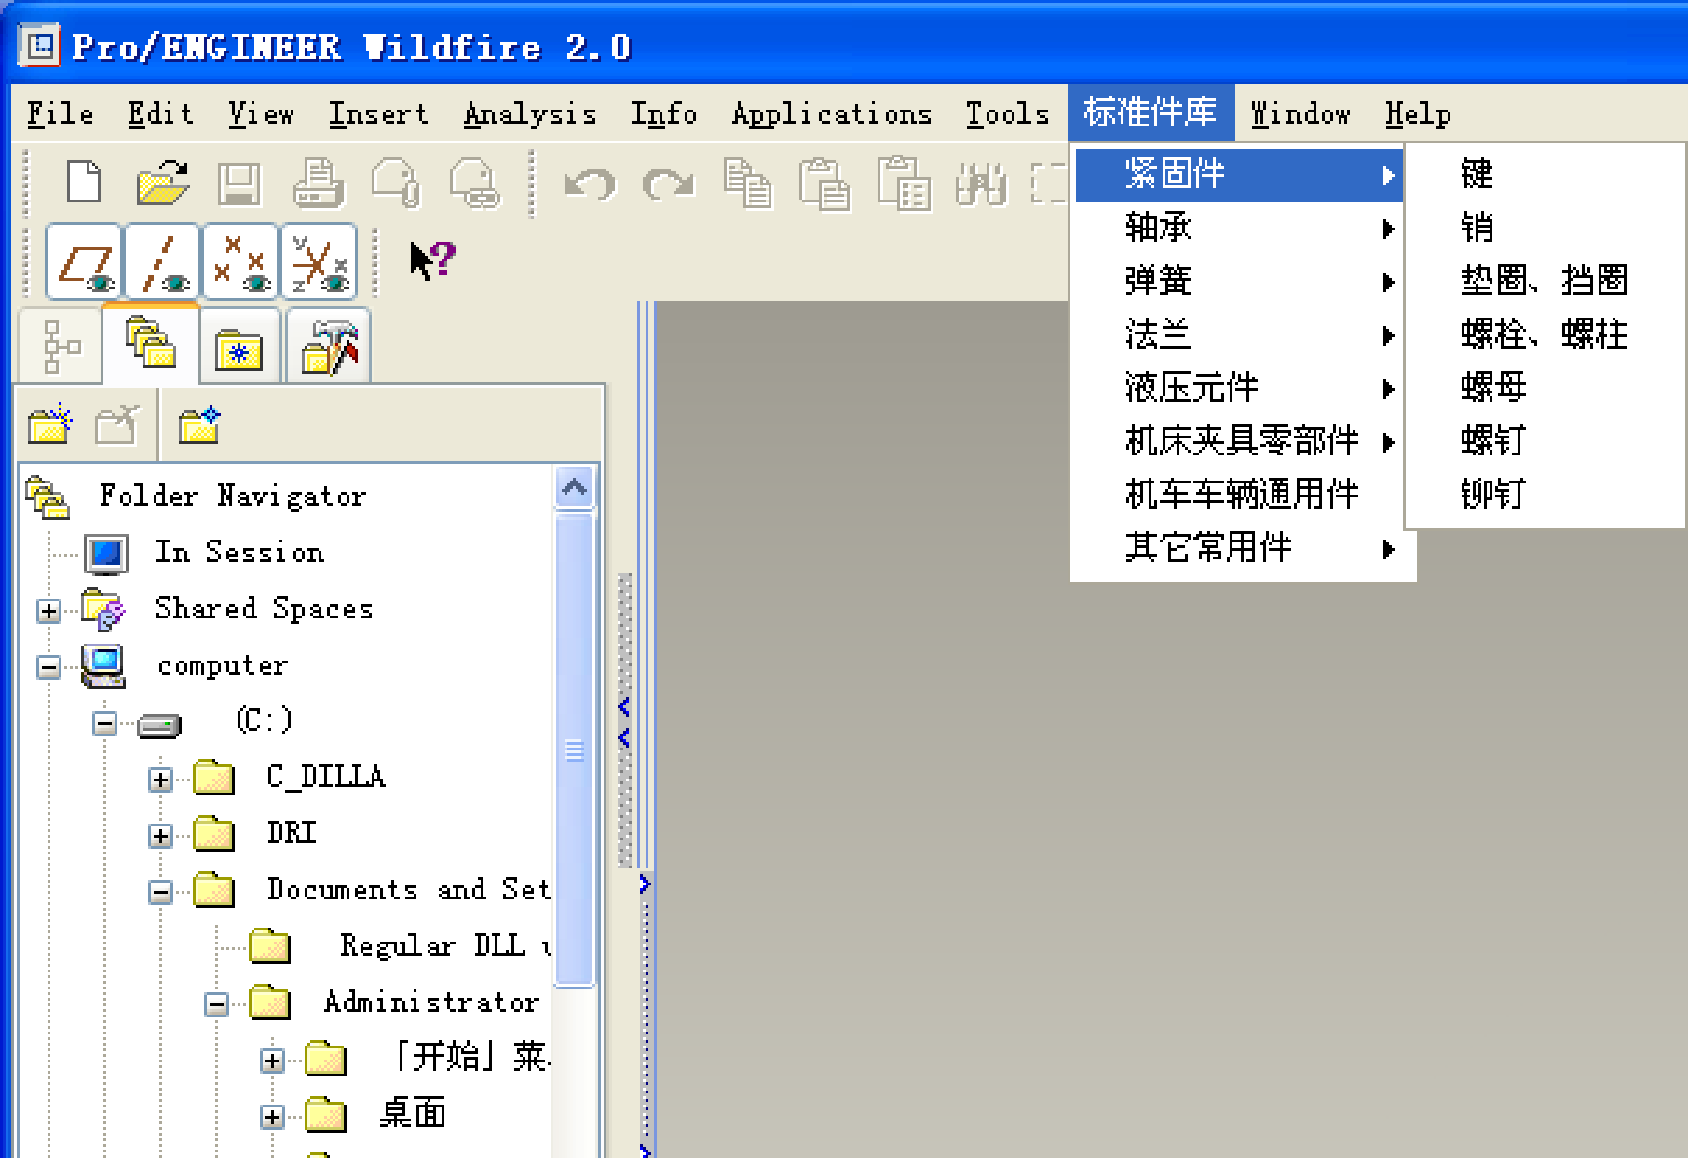This screenshot has width=1688, height=1158.
Task: Select 弹簧 in the dropdown menu
Action: pos(1240,281)
